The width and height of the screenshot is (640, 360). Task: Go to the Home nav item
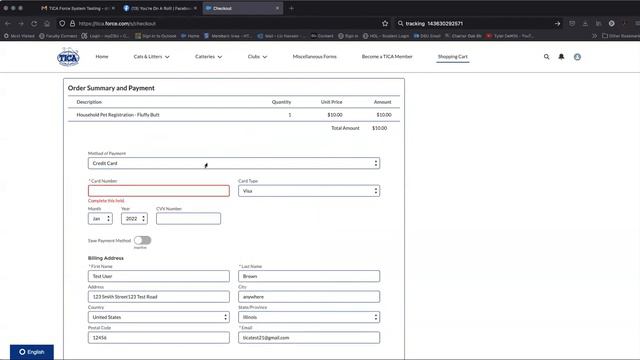(102, 57)
